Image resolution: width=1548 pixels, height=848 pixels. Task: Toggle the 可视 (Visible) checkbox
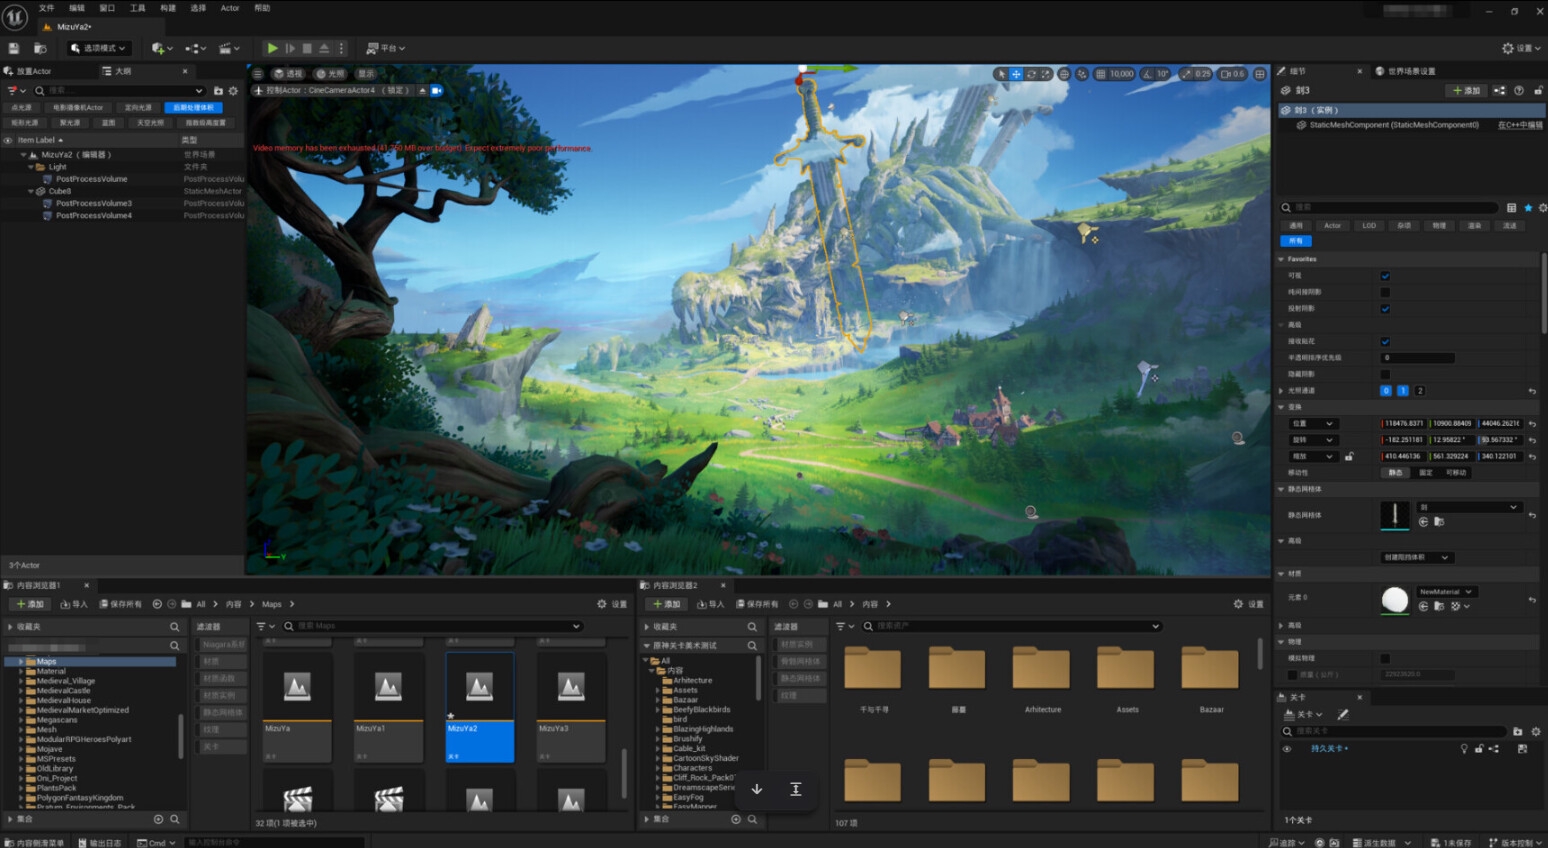point(1385,276)
